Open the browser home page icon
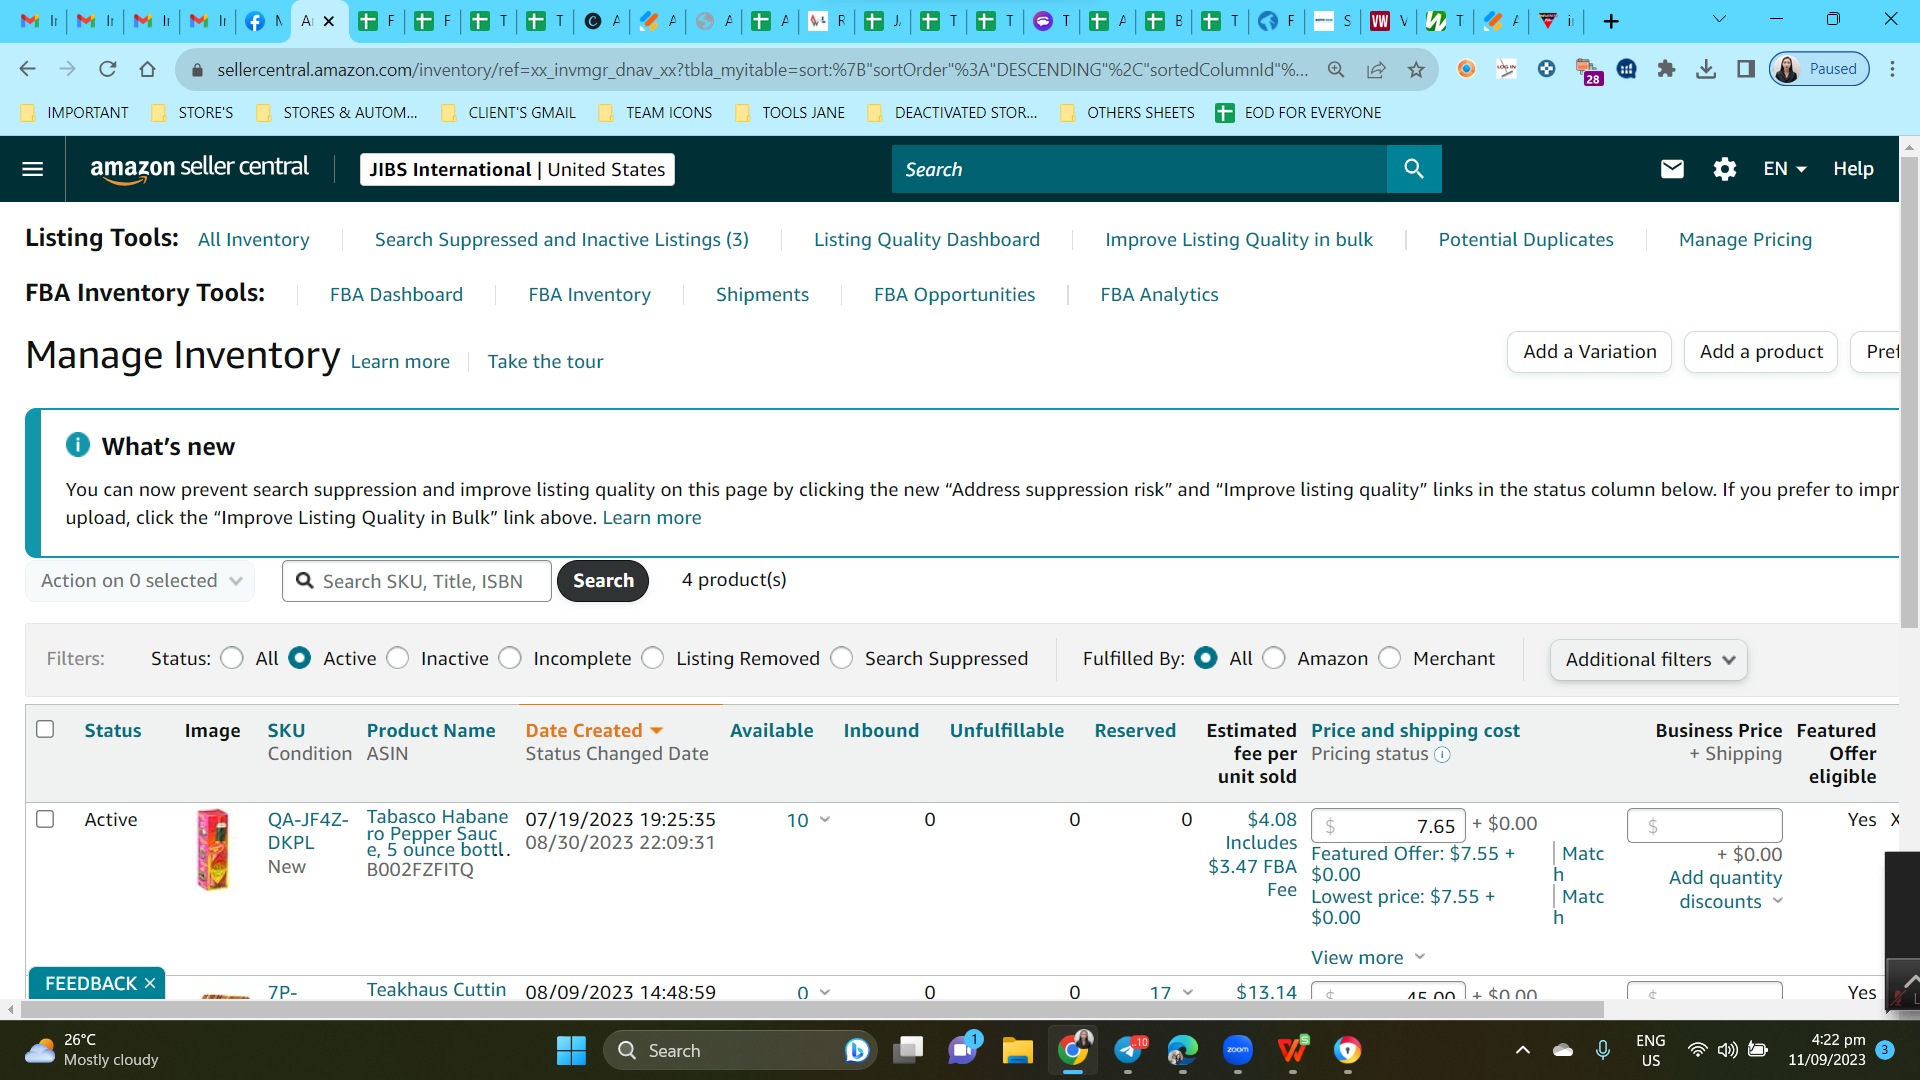1920x1080 pixels. tap(148, 69)
